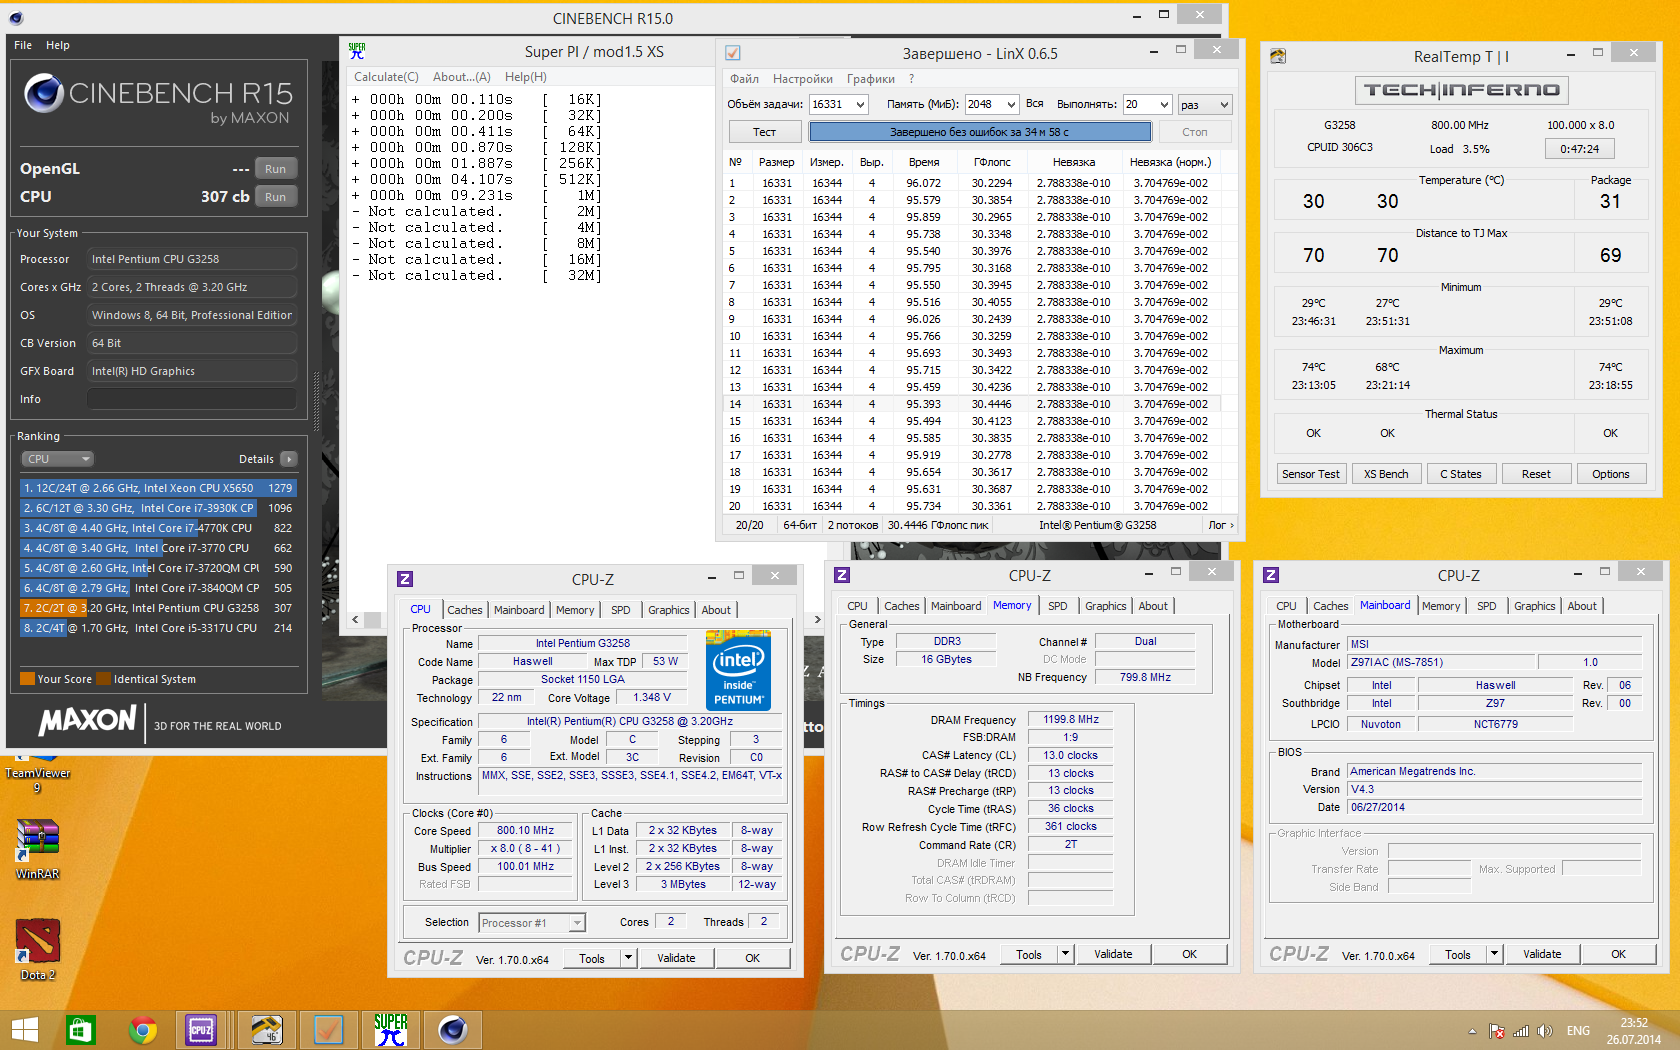Viewport: 1680px width, 1050px height.
Task: Open C States in RealTemp
Action: coord(1461,474)
